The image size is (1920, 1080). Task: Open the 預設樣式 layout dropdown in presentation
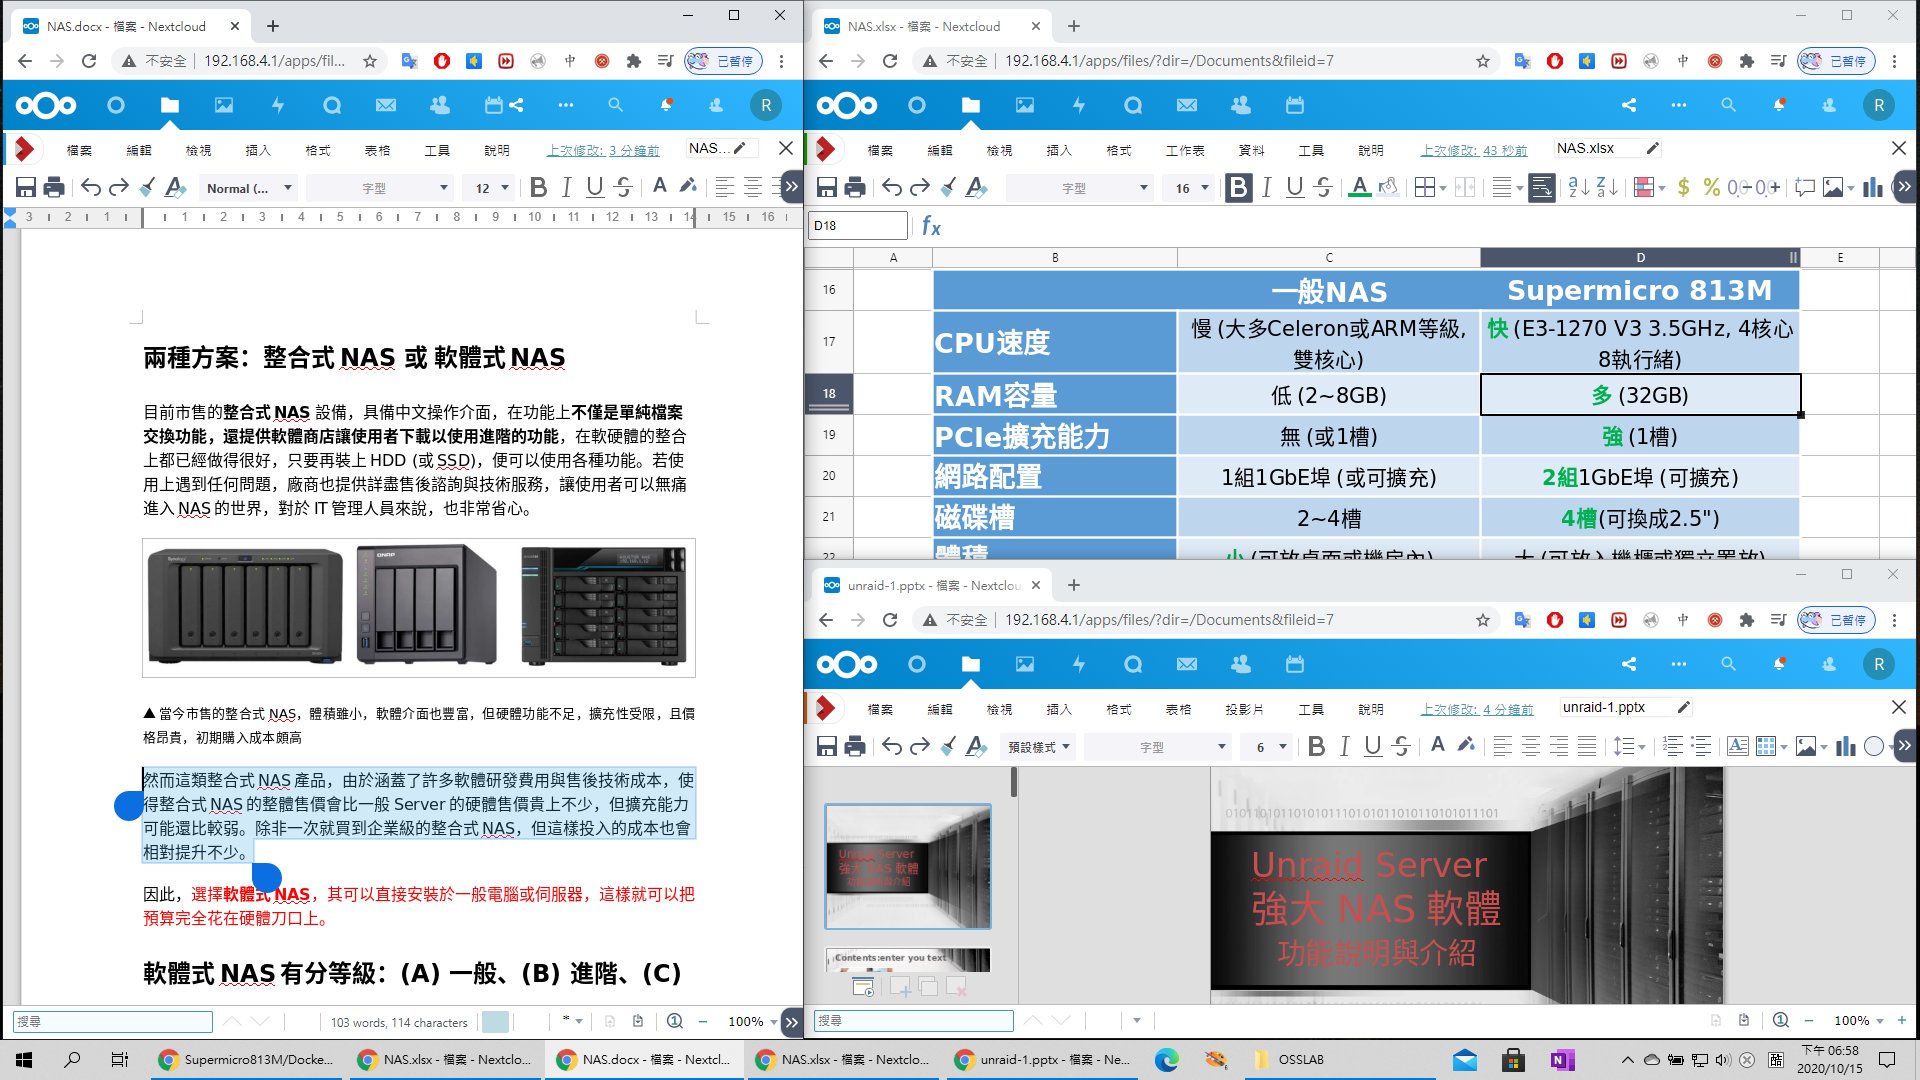pyautogui.click(x=1038, y=747)
